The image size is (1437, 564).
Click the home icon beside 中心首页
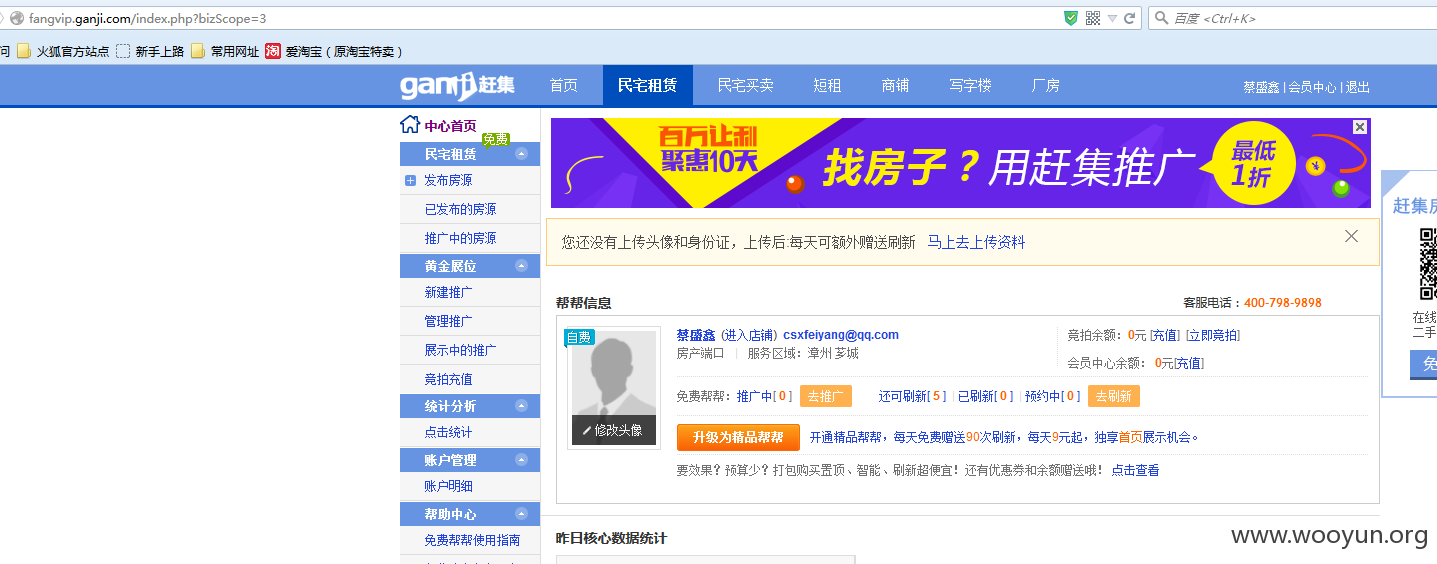(409, 125)
